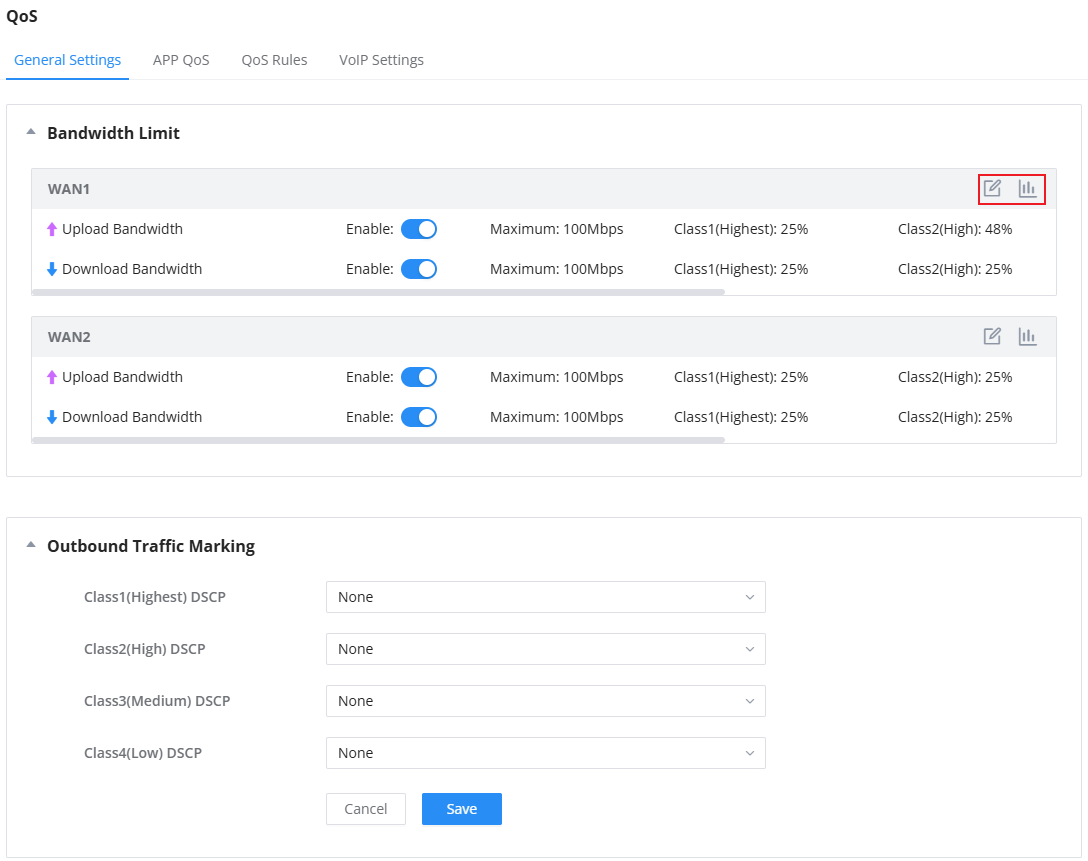Go to the QoS Rules tab
Screen dimensions: 1088x861
click(274, 60)
